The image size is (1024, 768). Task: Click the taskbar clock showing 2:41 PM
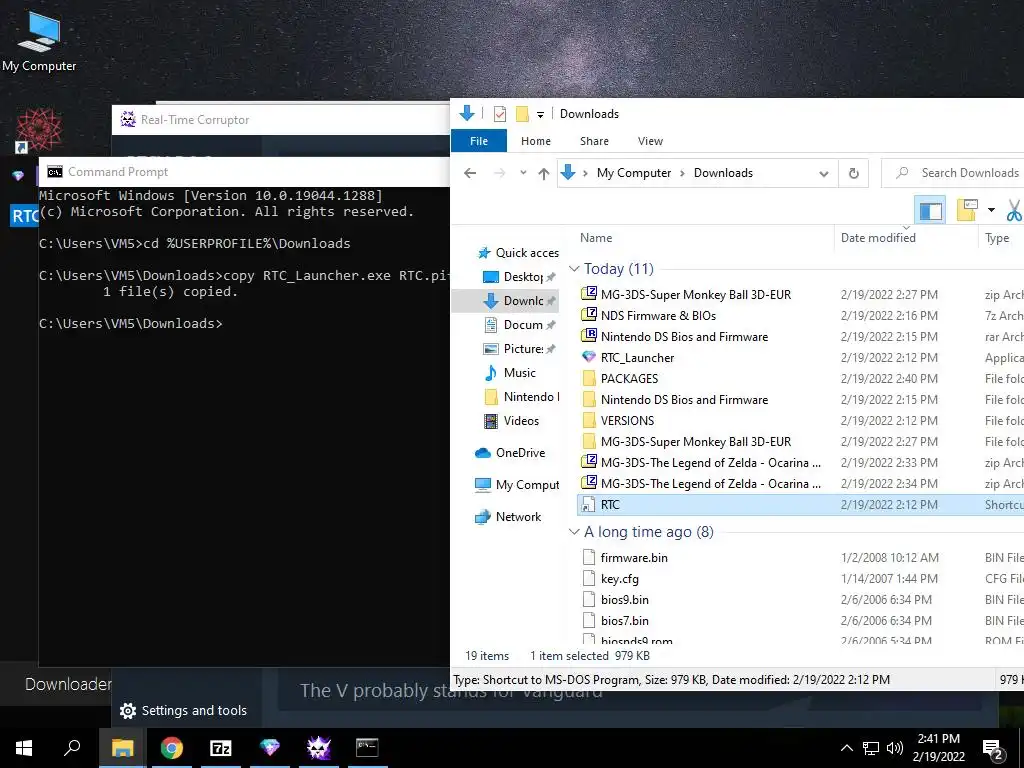coord(938,748)
